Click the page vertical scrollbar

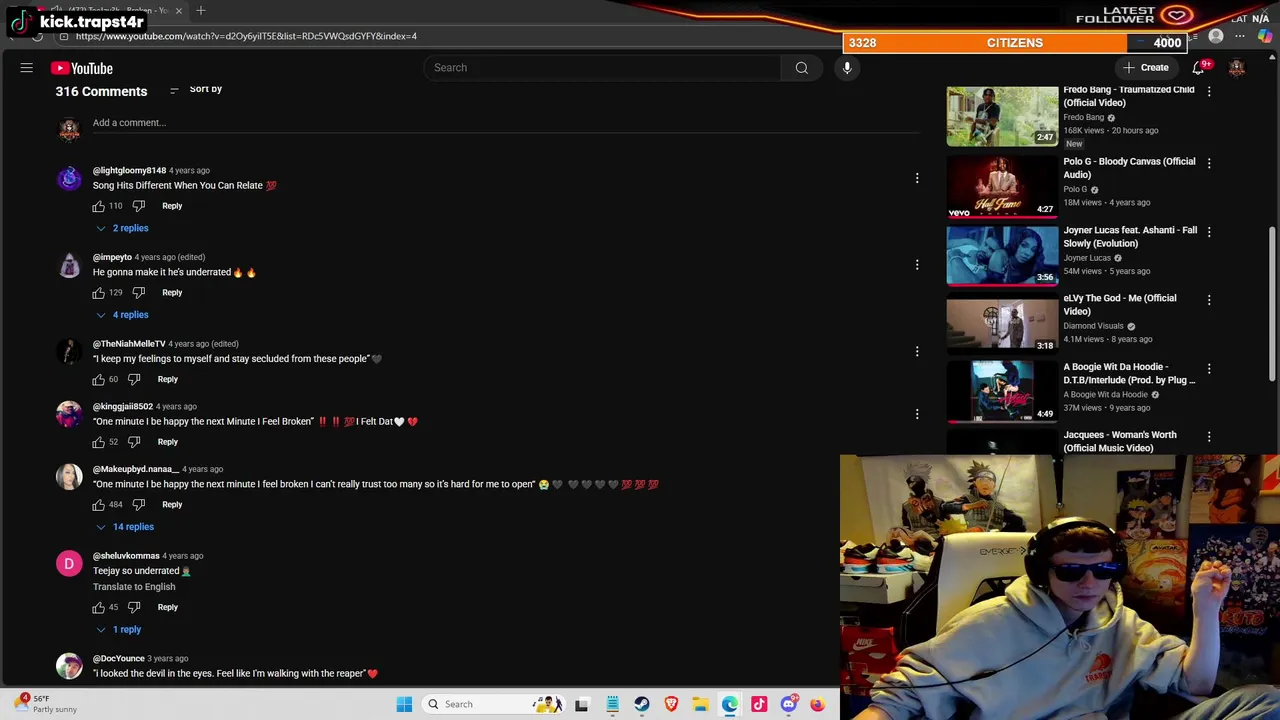pyautogui.click(x=1273, y=304)
